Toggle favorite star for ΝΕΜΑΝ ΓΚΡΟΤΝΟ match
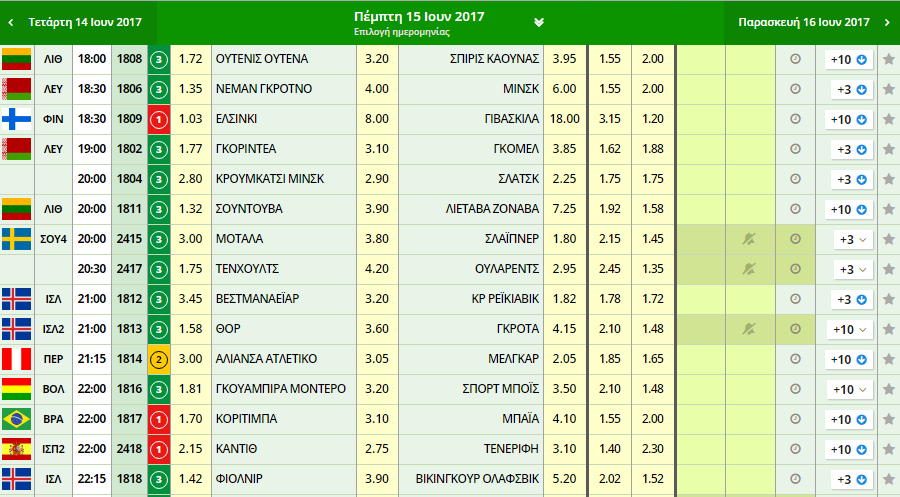The height and width of the screenshot is (497, 900). (888, 89)
